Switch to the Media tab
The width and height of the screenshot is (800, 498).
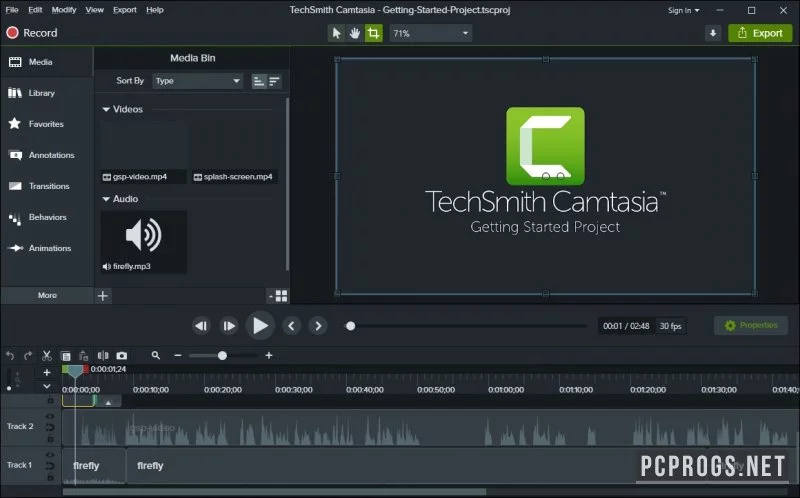pyautogui.click(x=46, y=62)
